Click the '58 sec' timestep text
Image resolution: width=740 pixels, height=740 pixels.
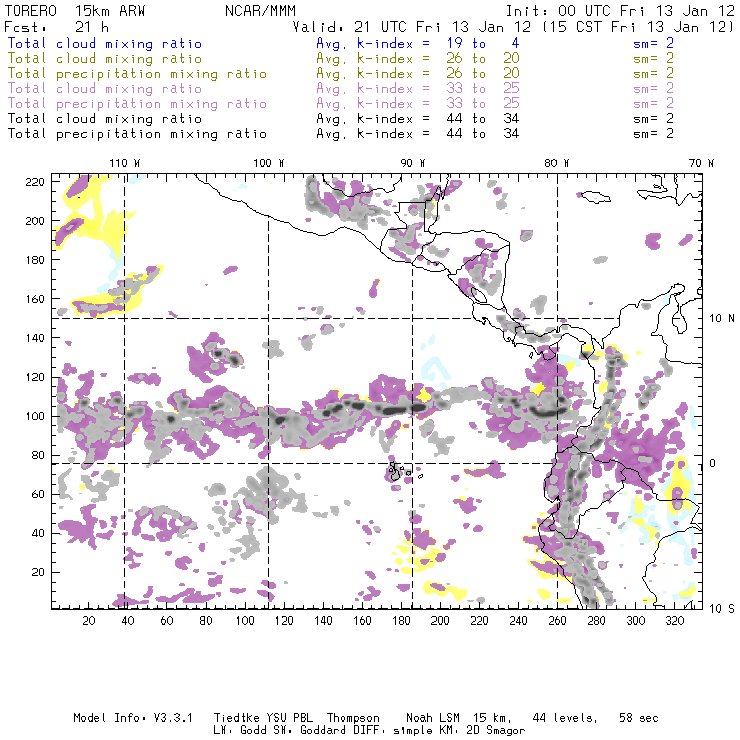(x=639, y=718)
